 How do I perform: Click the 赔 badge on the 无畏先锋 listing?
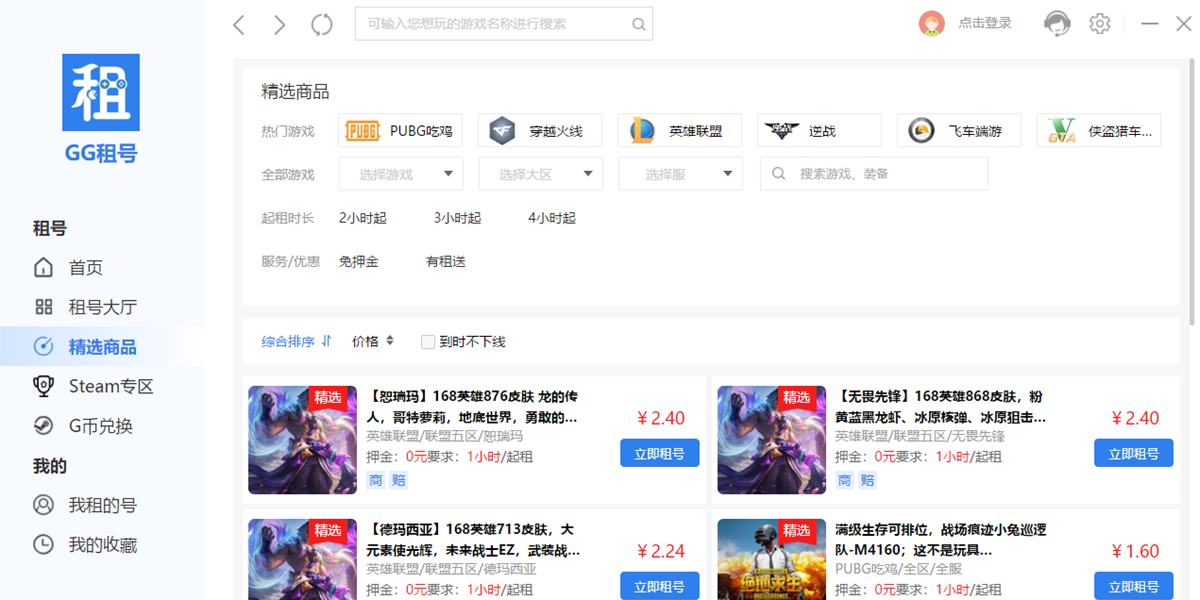pyautogui.click(x=867, y=480)
